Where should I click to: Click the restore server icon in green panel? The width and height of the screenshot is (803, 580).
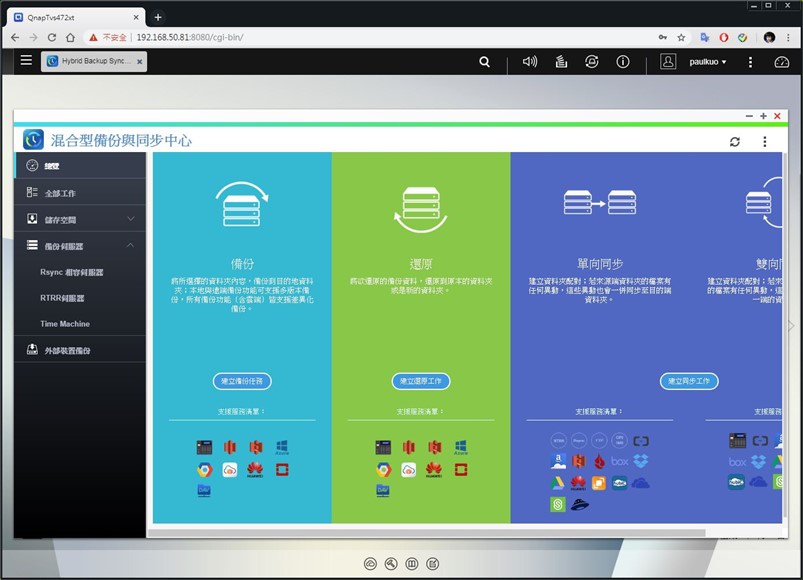coord(420,209)
